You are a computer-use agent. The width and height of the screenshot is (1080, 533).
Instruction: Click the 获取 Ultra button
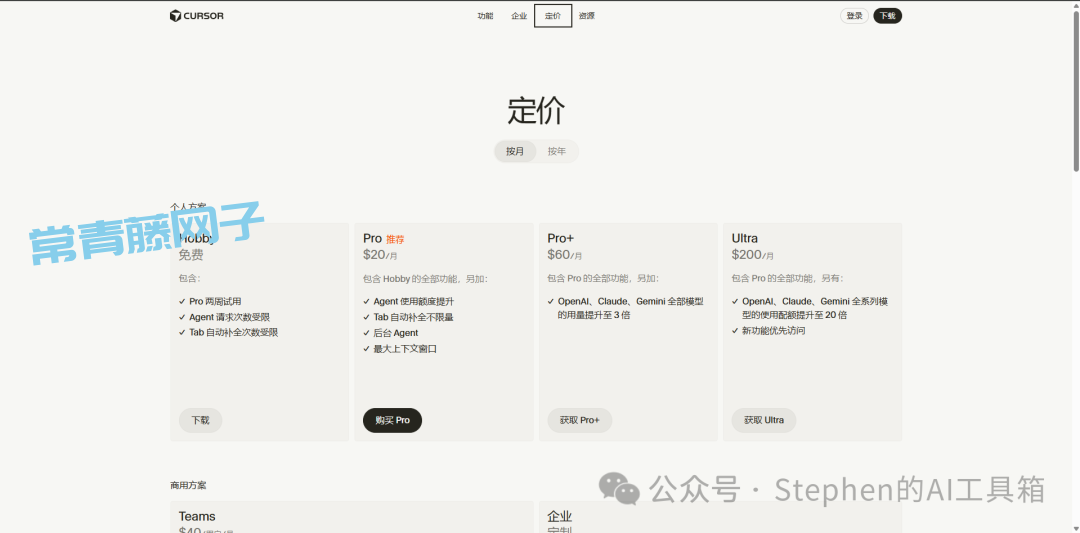763,421
